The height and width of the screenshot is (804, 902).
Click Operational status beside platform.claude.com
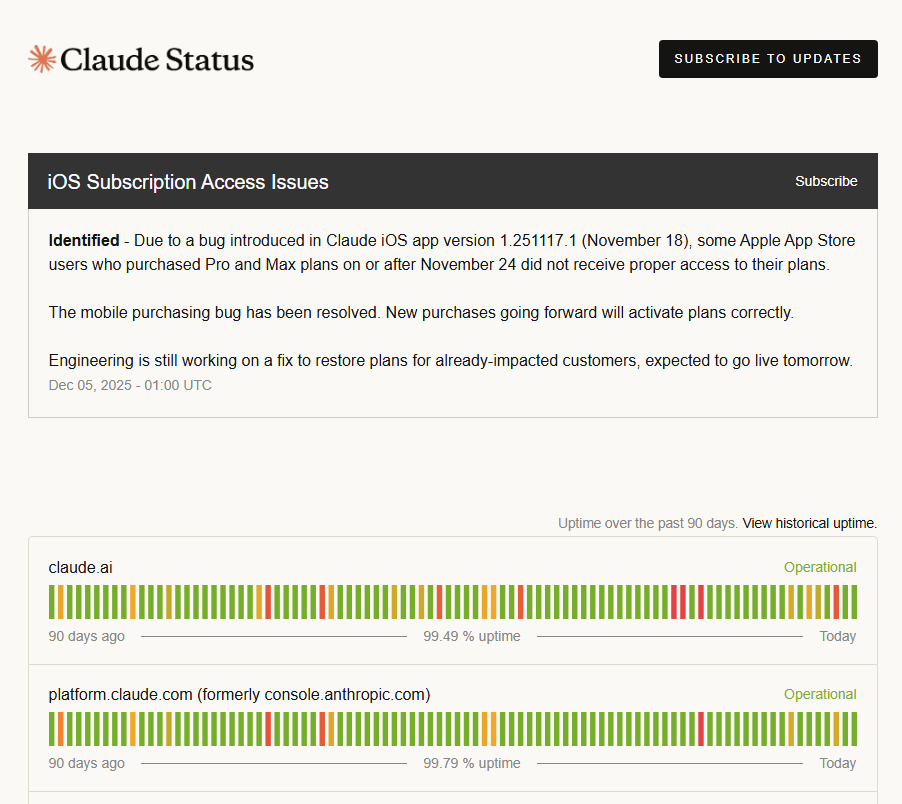tap(819, 694)
